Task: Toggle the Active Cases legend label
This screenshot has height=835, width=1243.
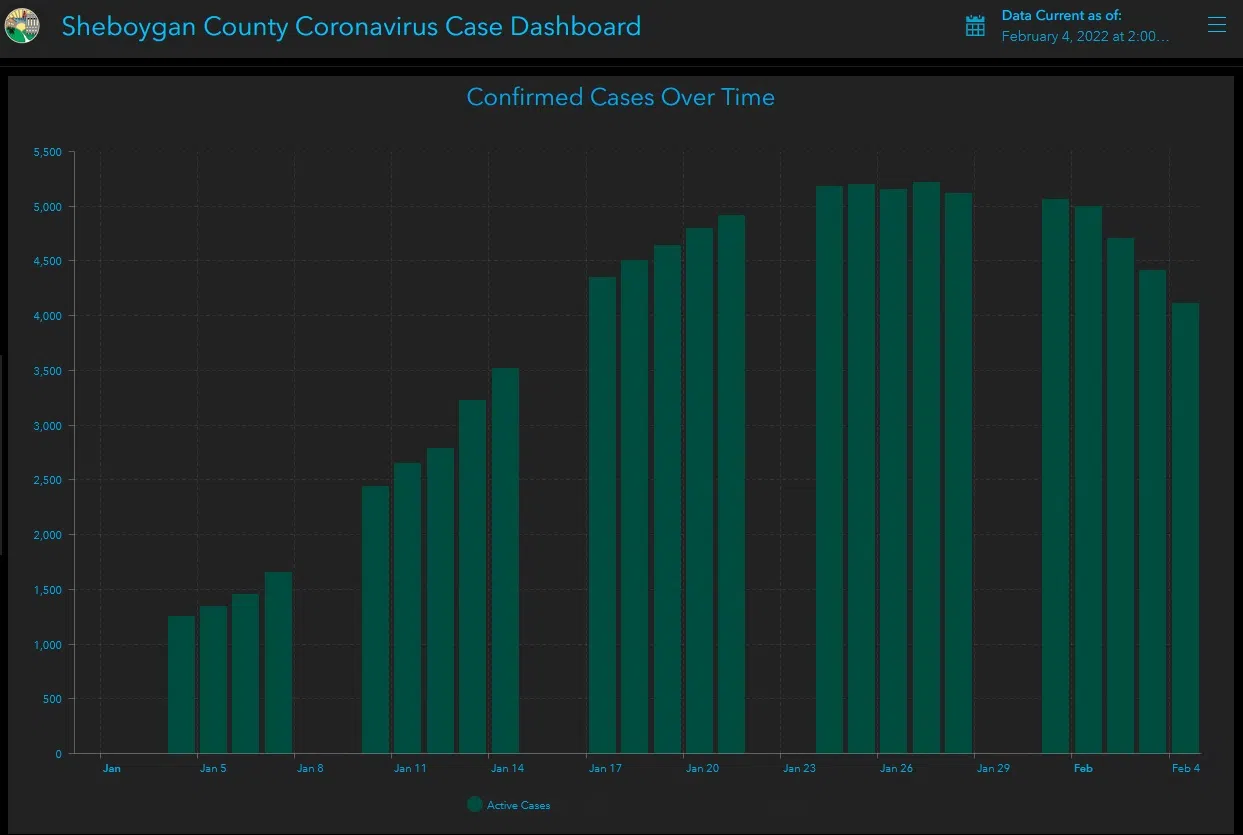Action: pos(518,806)
